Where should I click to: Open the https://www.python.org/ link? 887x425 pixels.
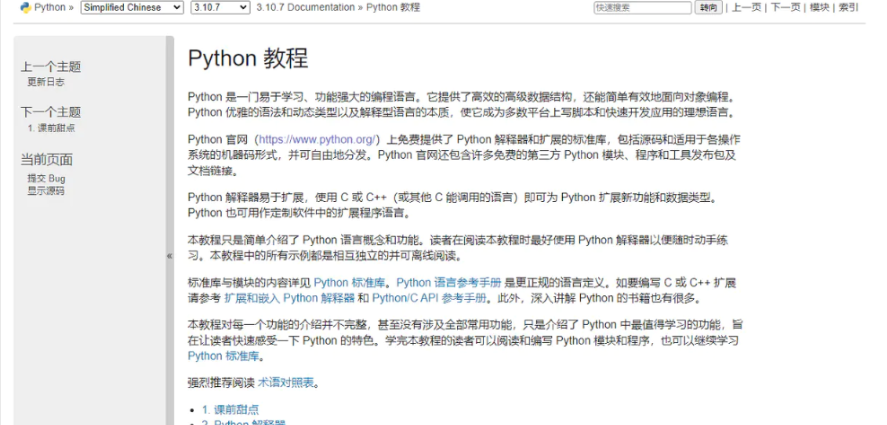(317, 139)
